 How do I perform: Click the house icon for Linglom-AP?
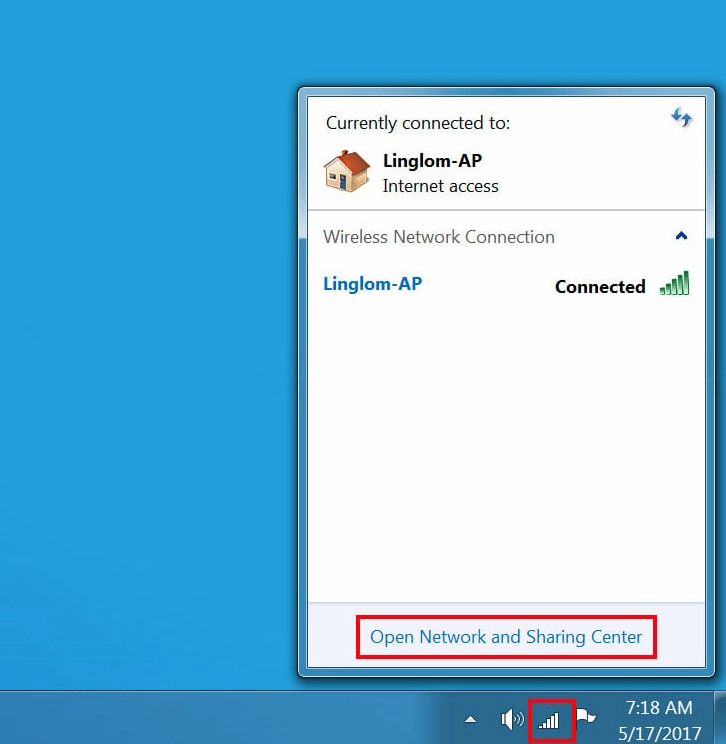coord(347,171)
